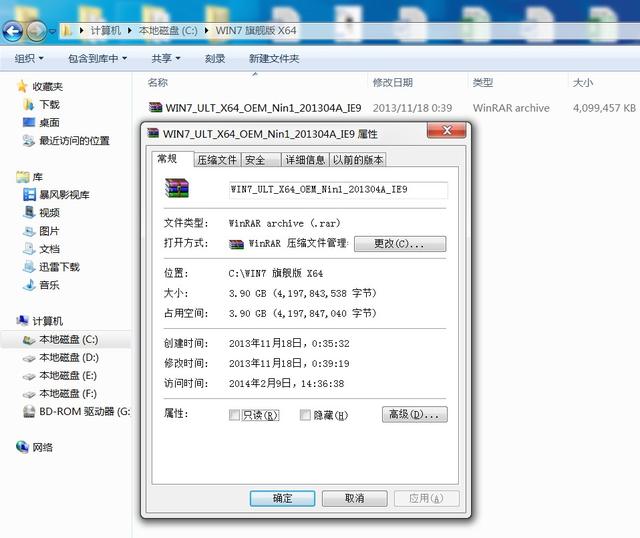Click the 应用(A) button
This screenshot has width=640, height=538.
[427, 498]
